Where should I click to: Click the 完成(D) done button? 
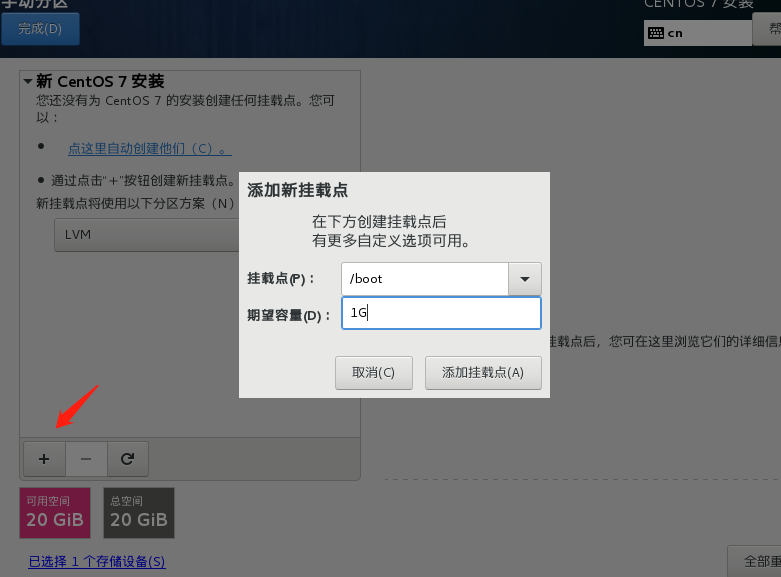coord(40,29)
